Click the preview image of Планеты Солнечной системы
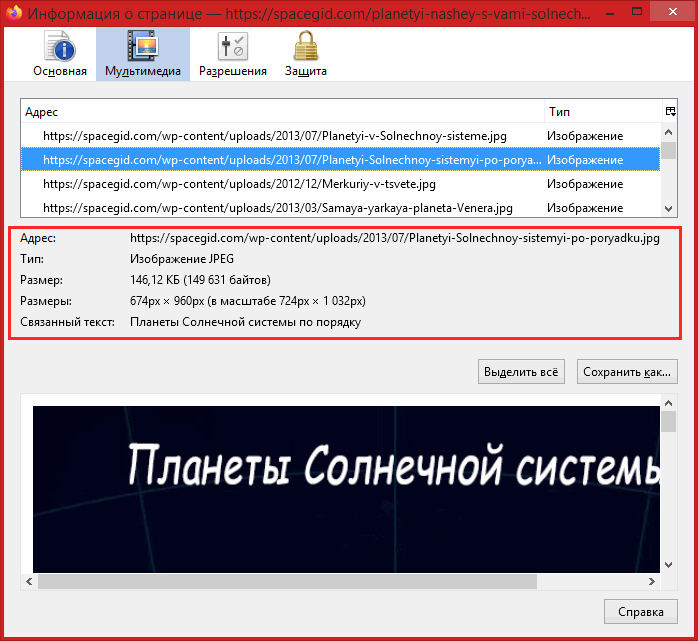This screenshot has width=698, height=641. coord(346,489)
